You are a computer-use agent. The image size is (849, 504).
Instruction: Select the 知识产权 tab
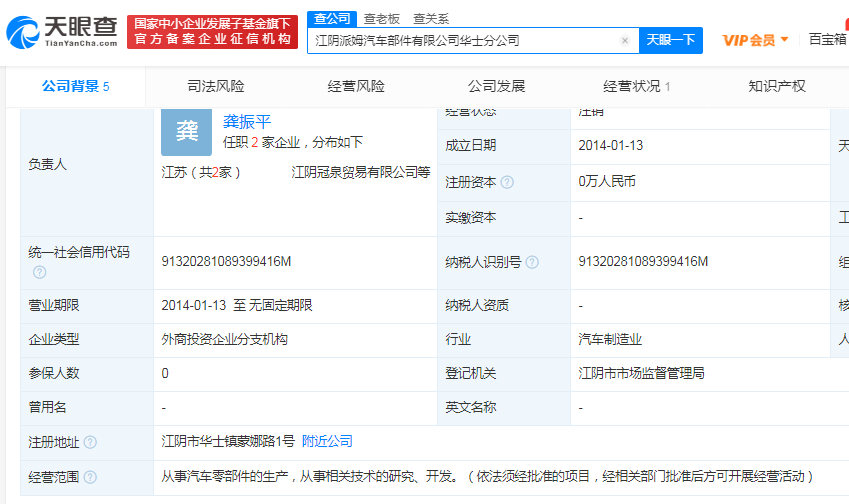(x=777, y=86)
